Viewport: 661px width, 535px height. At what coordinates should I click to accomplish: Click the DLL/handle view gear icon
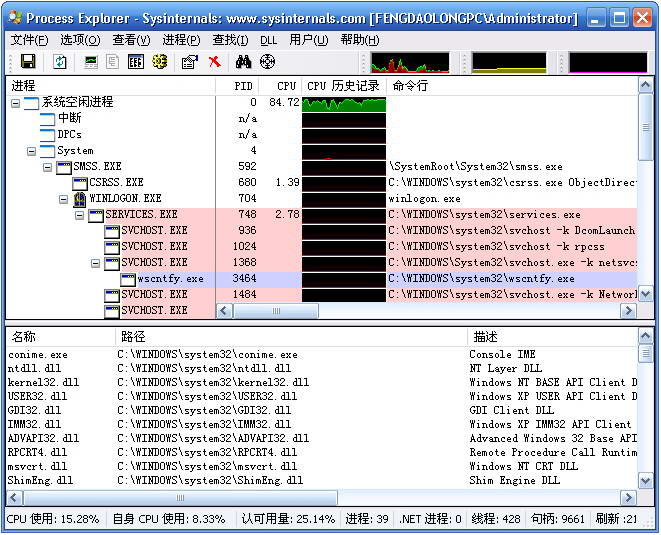pyautogui.click(x=160, y=62)
